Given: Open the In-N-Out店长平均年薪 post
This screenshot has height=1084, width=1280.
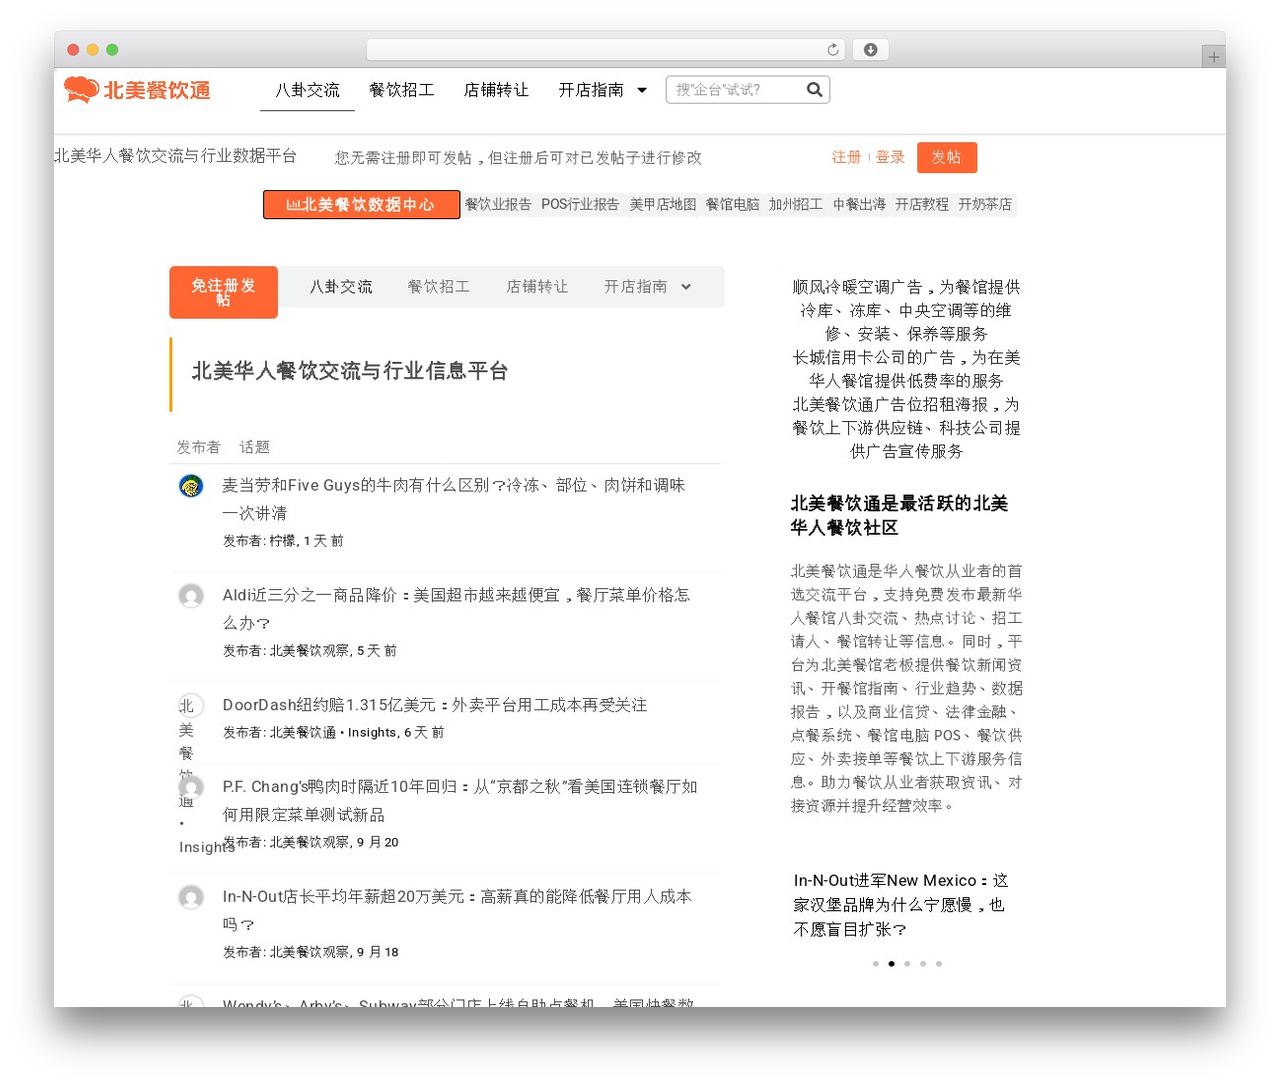Looking at the screenshot, I should pyautogui.click(x=457, y=911).
